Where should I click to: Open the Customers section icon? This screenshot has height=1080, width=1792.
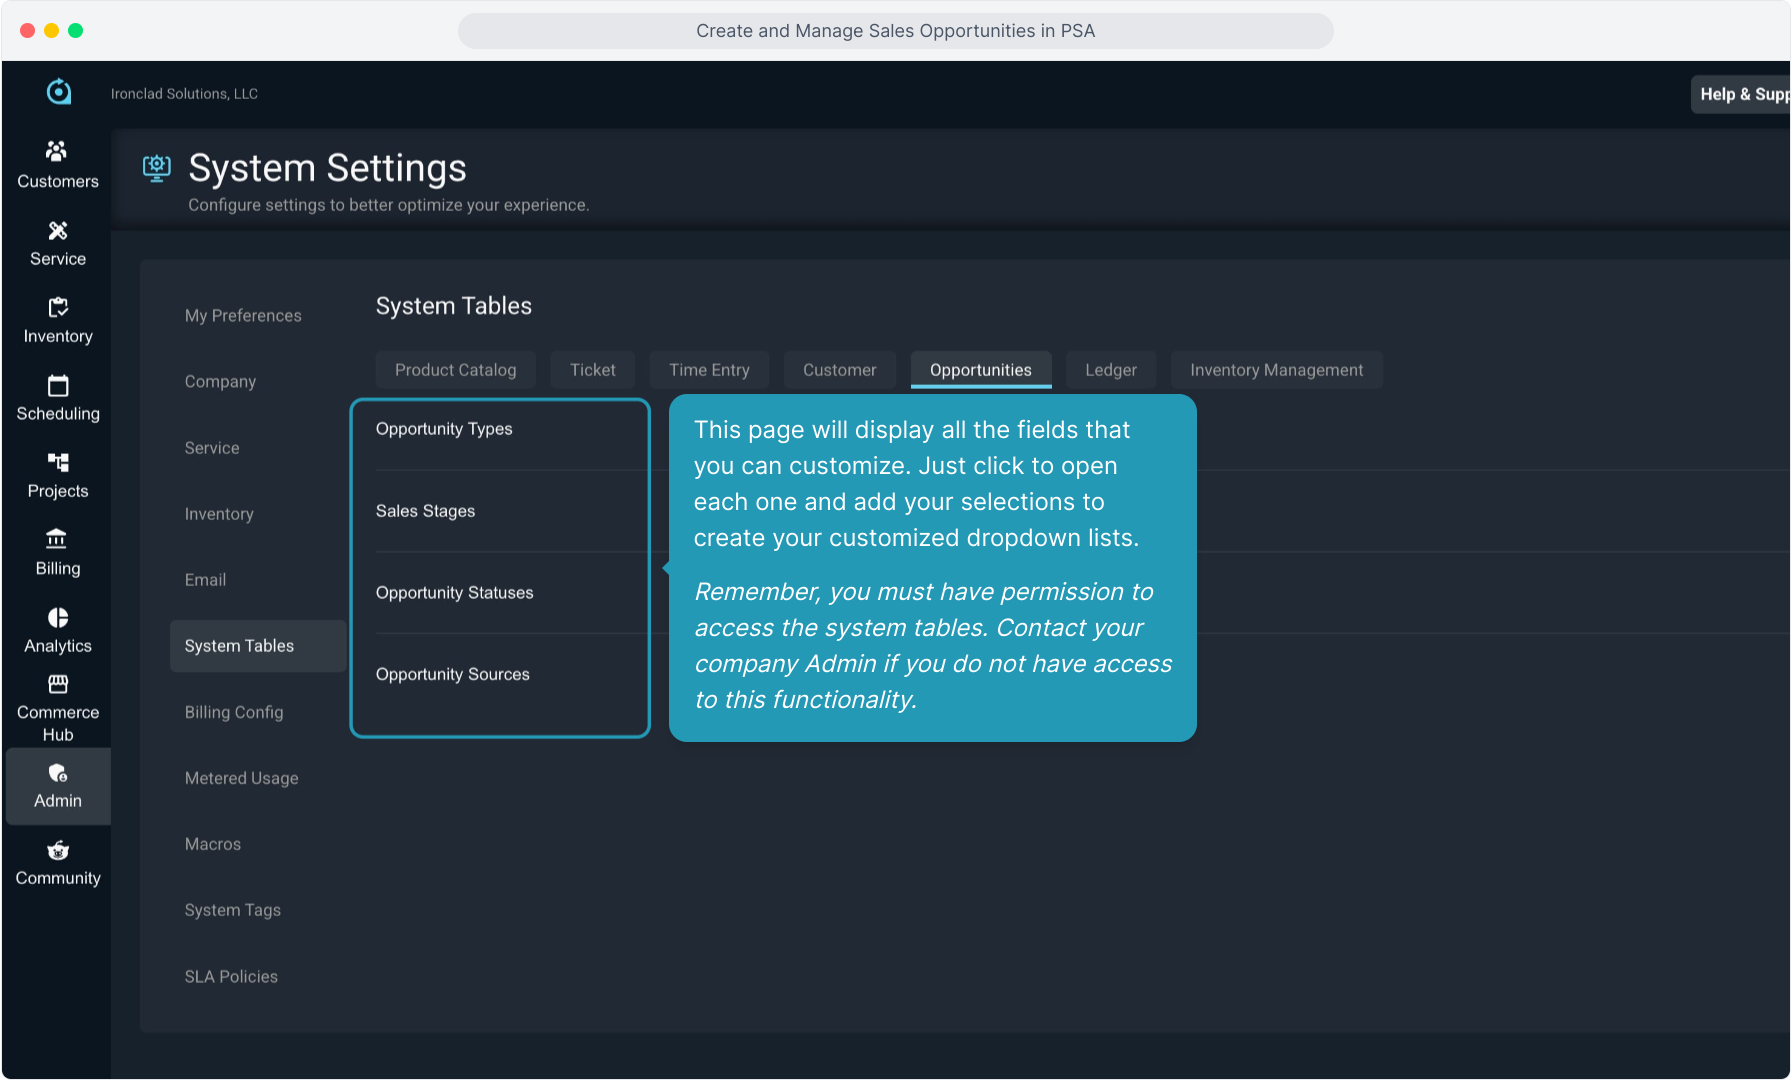(57, 151)
